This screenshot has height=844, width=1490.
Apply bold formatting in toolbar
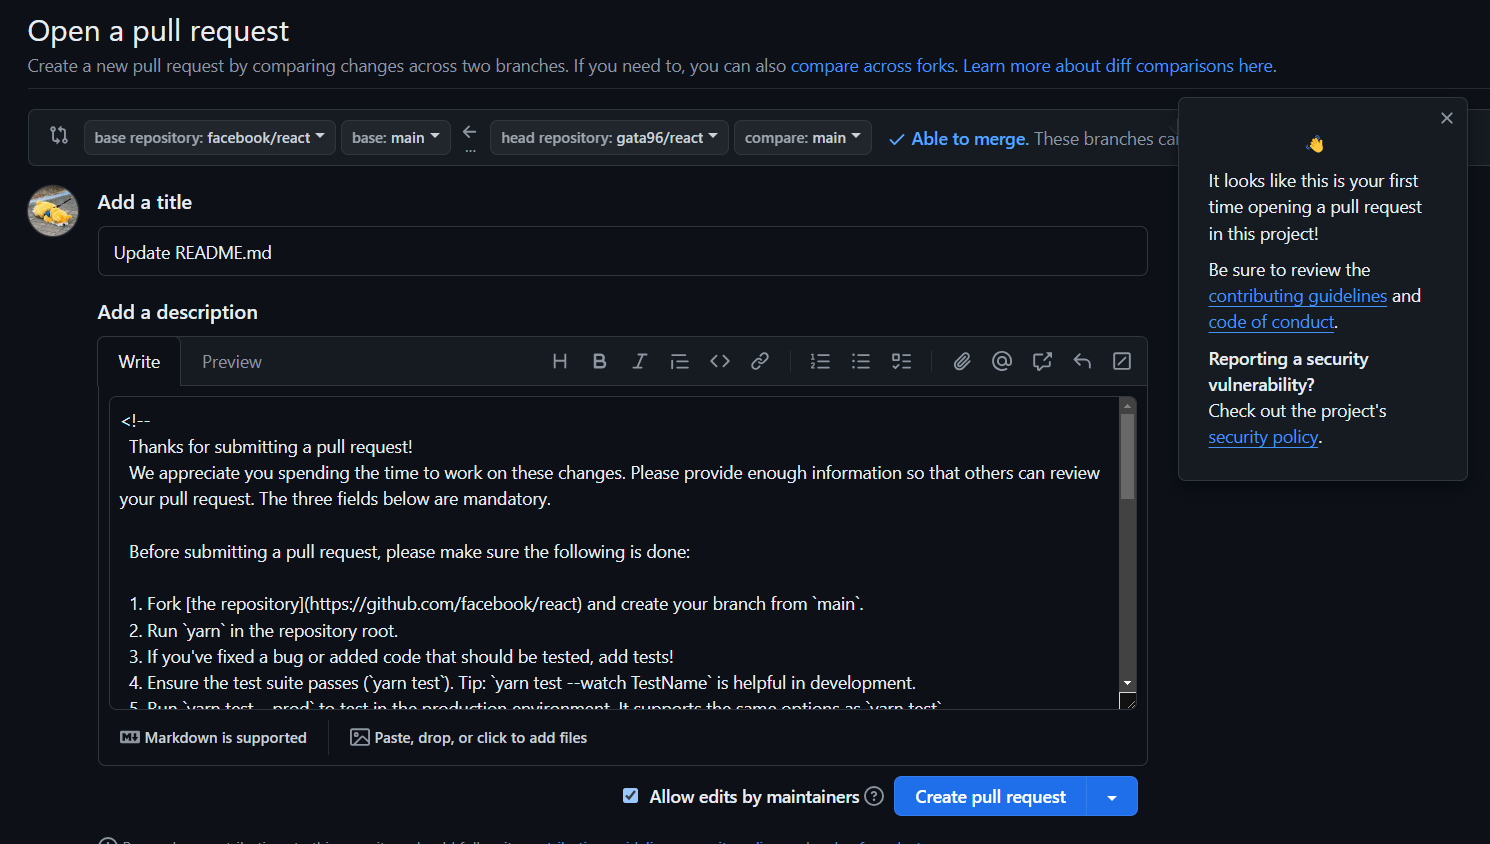pos(599,361)
